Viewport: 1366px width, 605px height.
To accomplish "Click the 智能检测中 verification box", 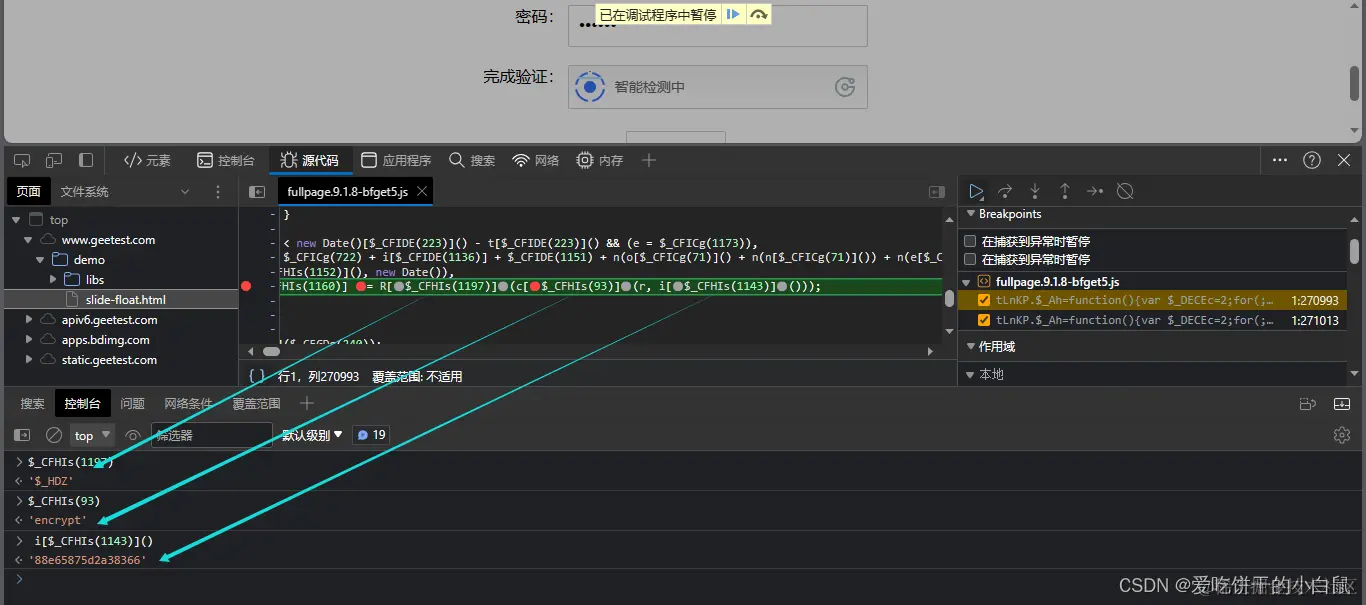I will [718, 87].
